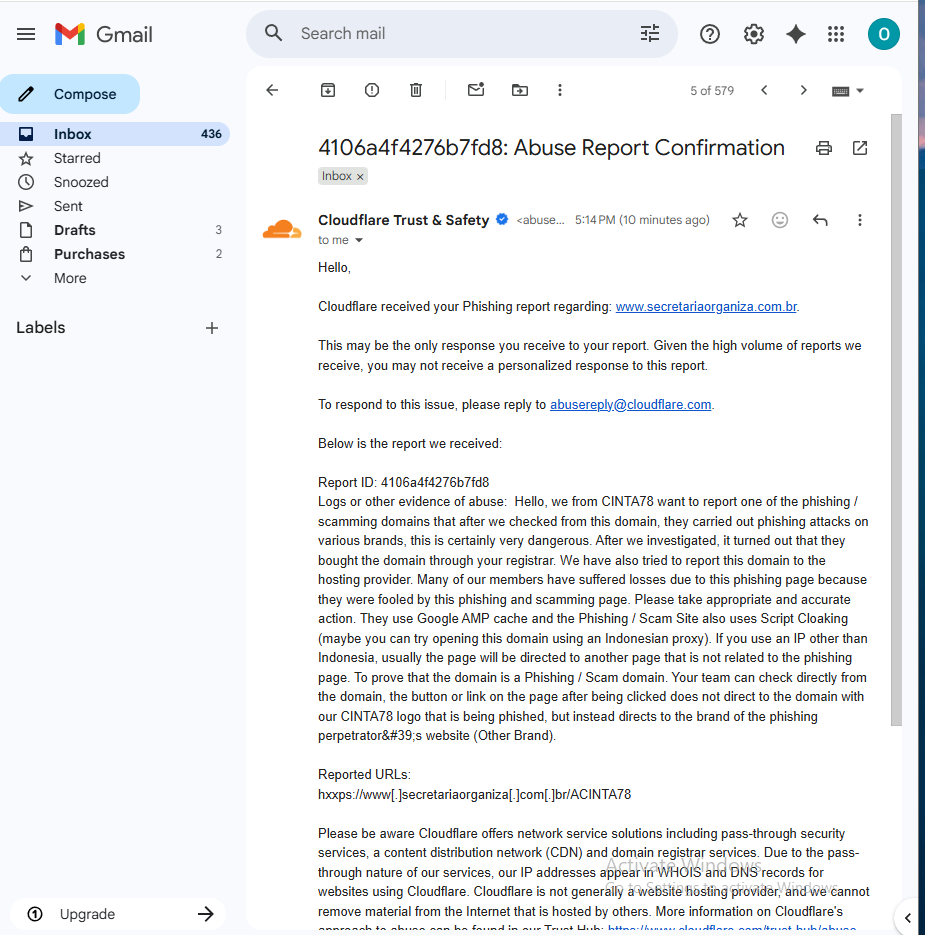Screen dimensions: 925x935
Task: Go to older email arrow
Action: 803,90
